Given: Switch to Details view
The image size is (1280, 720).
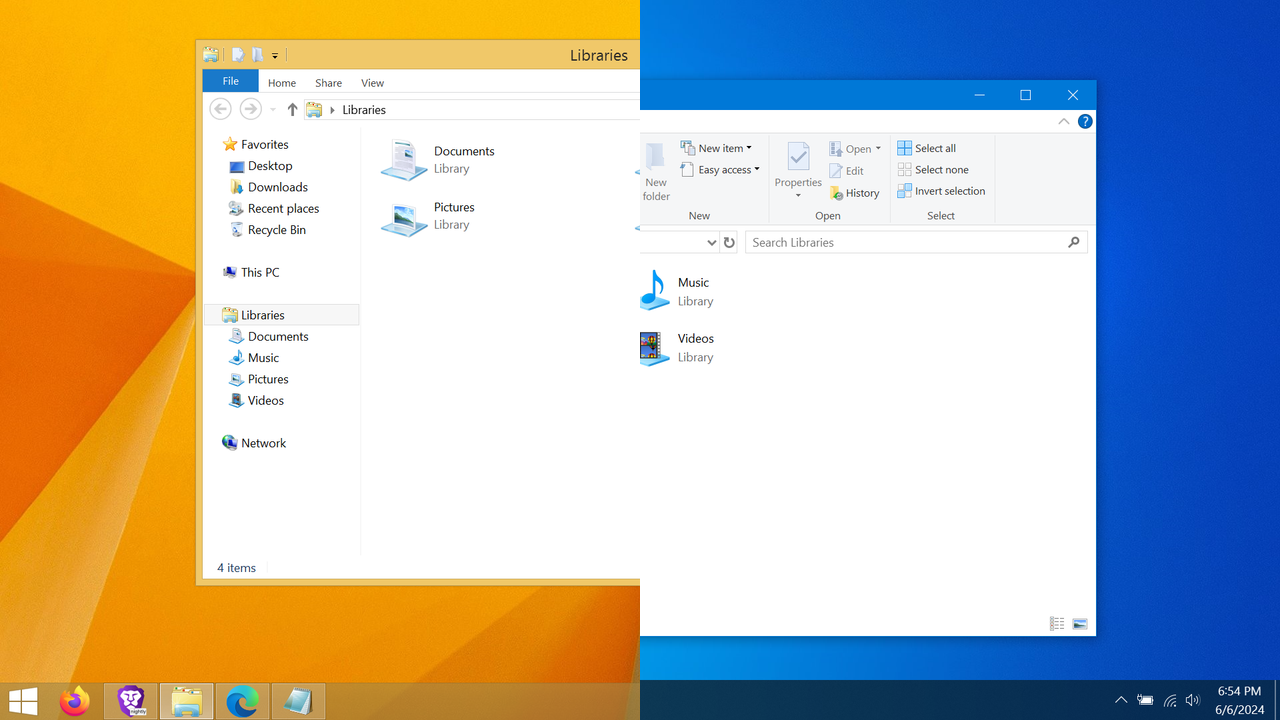Looking at the screenshot, I should coord(1057,623).
